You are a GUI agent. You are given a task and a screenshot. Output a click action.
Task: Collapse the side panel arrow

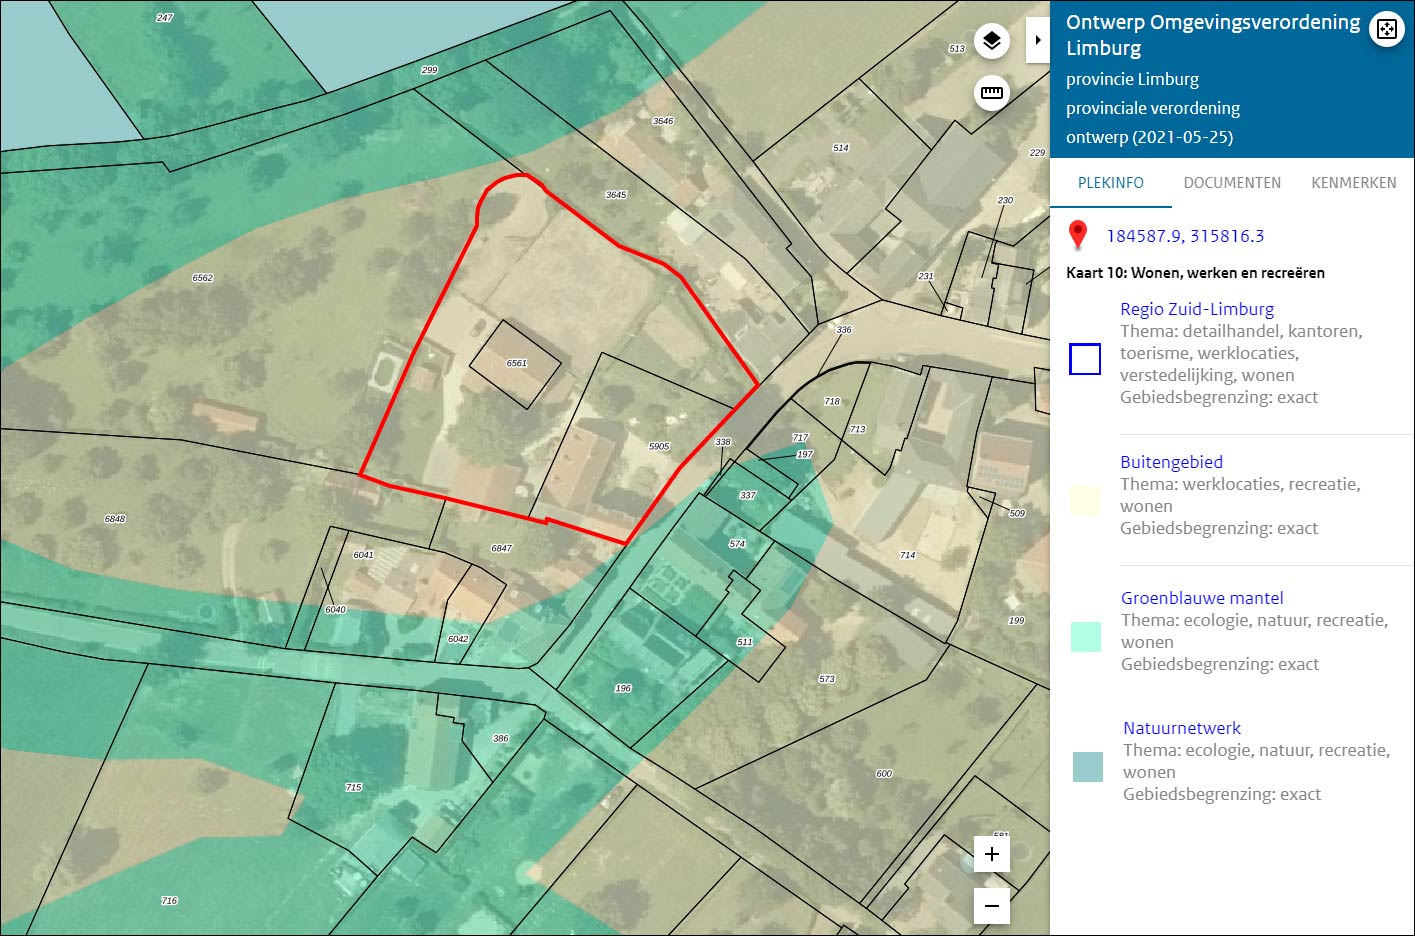1038,40
